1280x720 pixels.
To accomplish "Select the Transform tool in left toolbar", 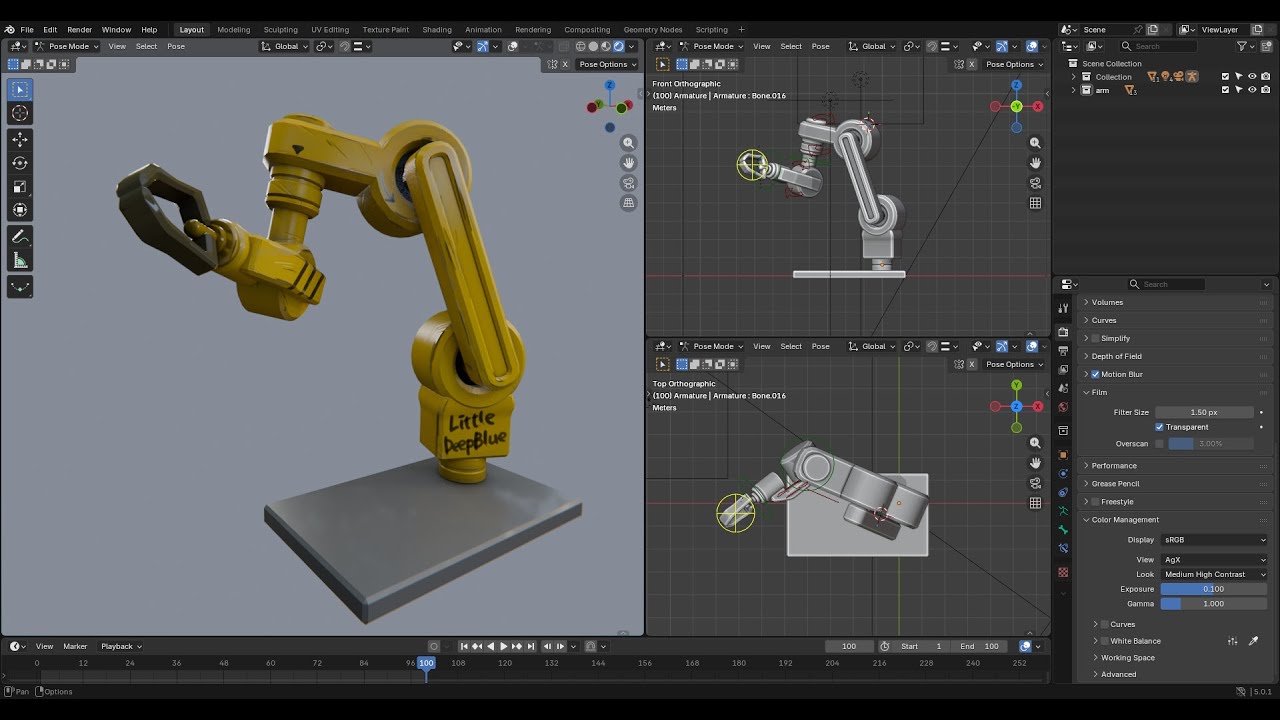I will (x=20, y=211).
